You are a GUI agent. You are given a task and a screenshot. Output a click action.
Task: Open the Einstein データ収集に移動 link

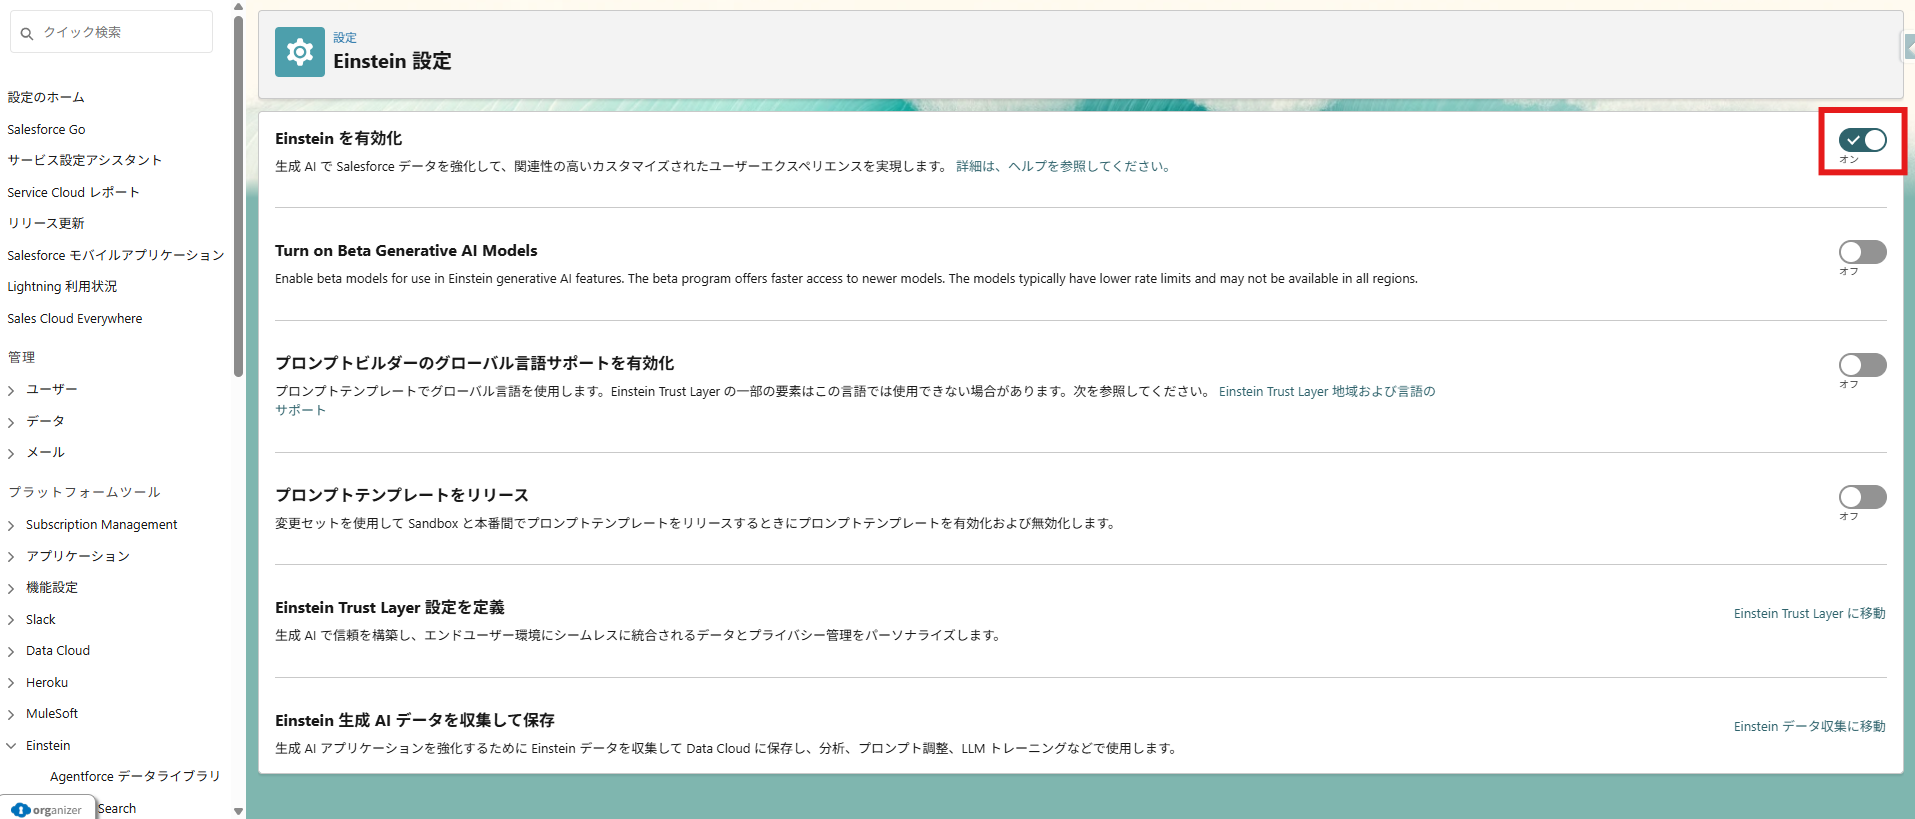click(x=1809, y=727)
